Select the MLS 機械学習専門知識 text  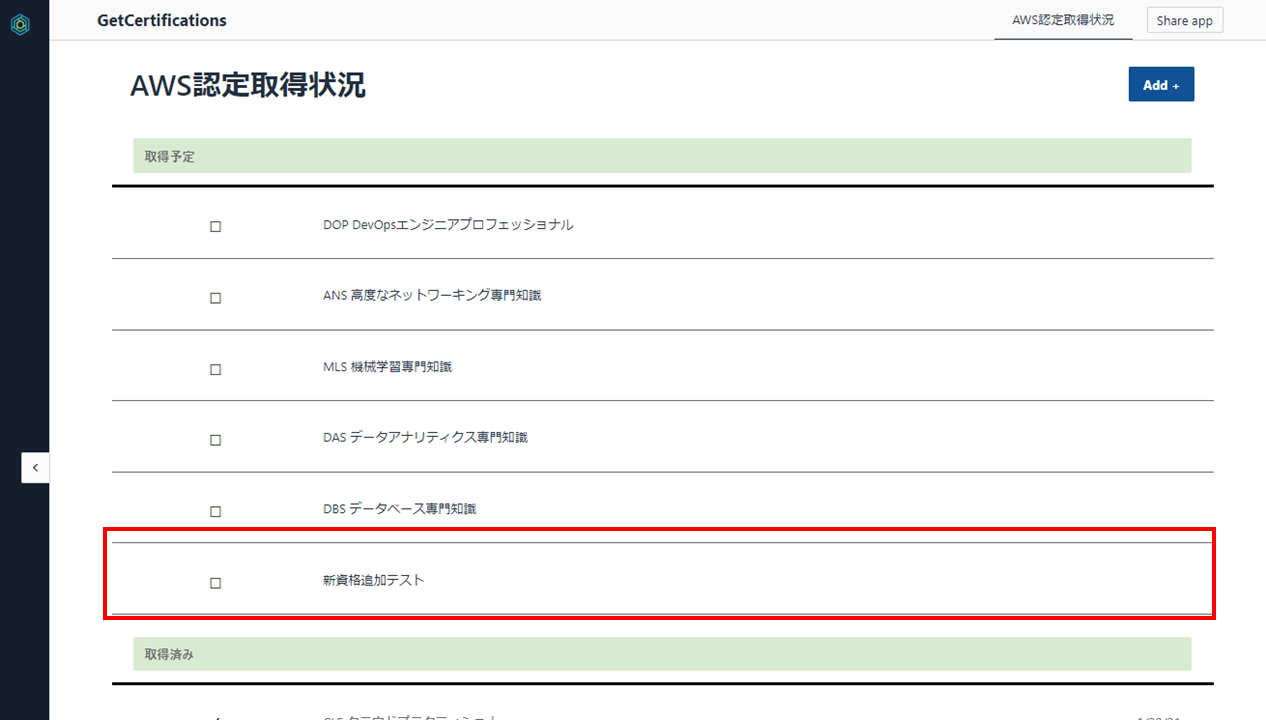387,367
